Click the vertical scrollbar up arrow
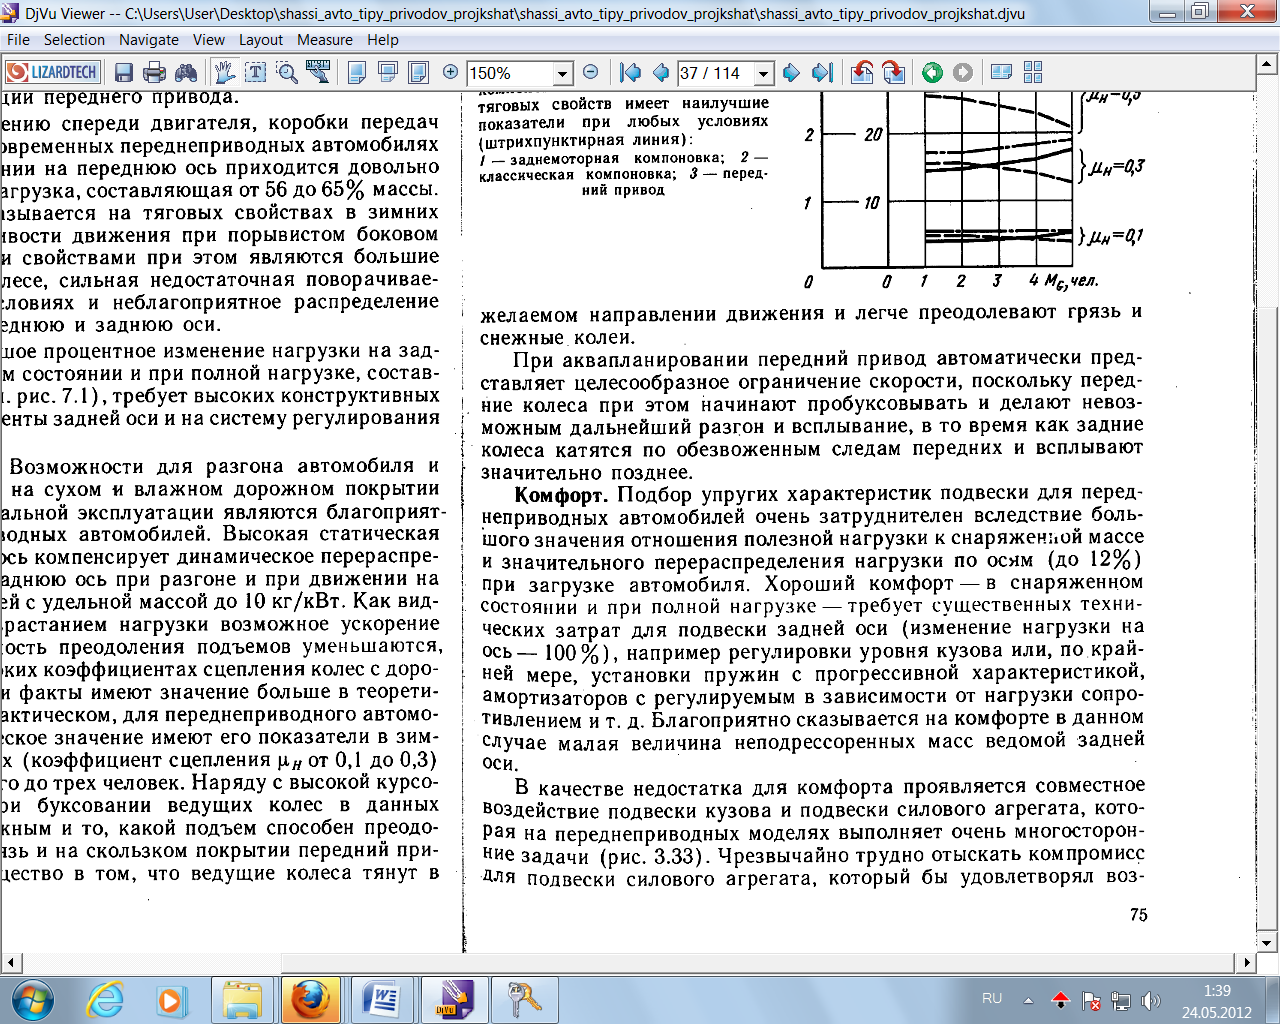 click(1267, 63)
